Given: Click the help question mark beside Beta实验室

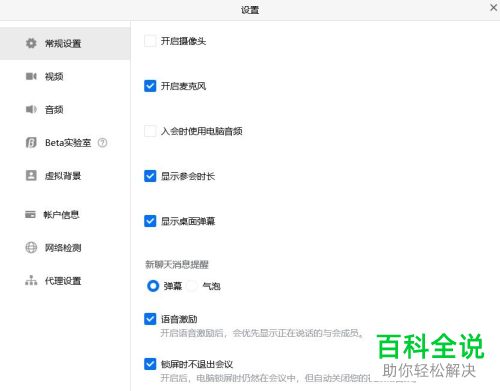Looking at the screenshot, I should coord(102,143).
